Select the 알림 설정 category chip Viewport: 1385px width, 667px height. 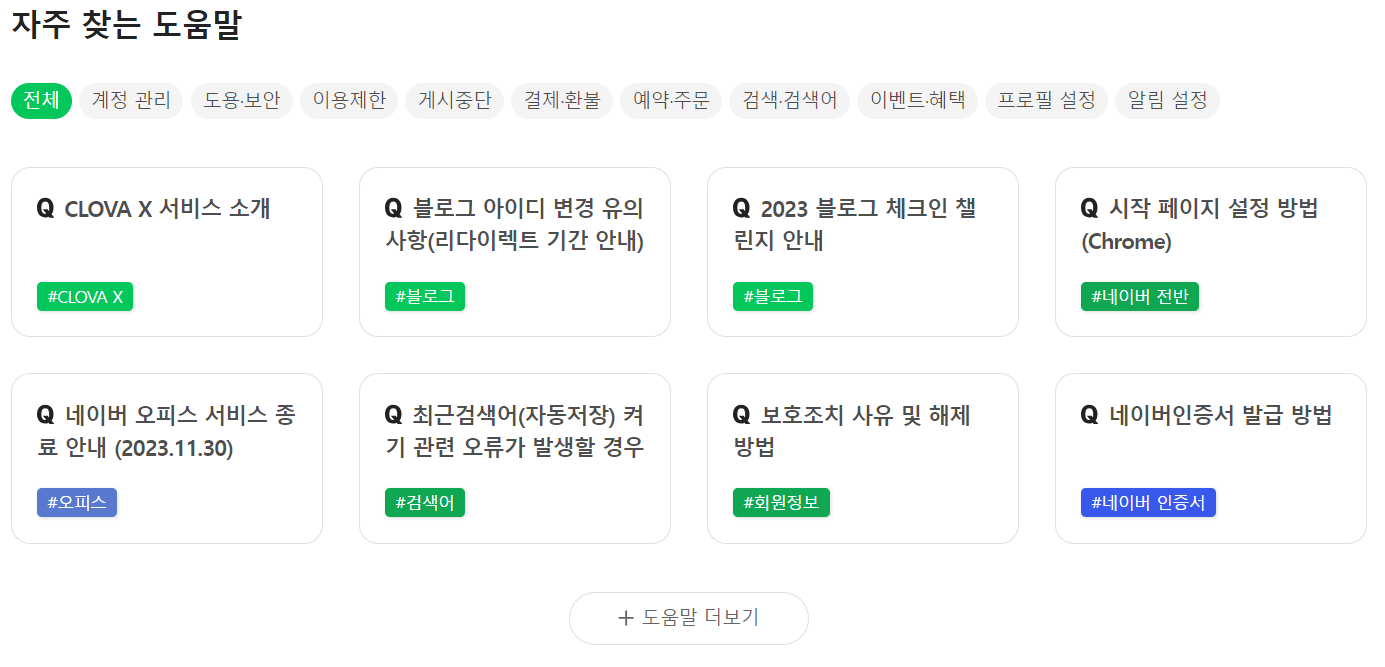click(1167, 100)
